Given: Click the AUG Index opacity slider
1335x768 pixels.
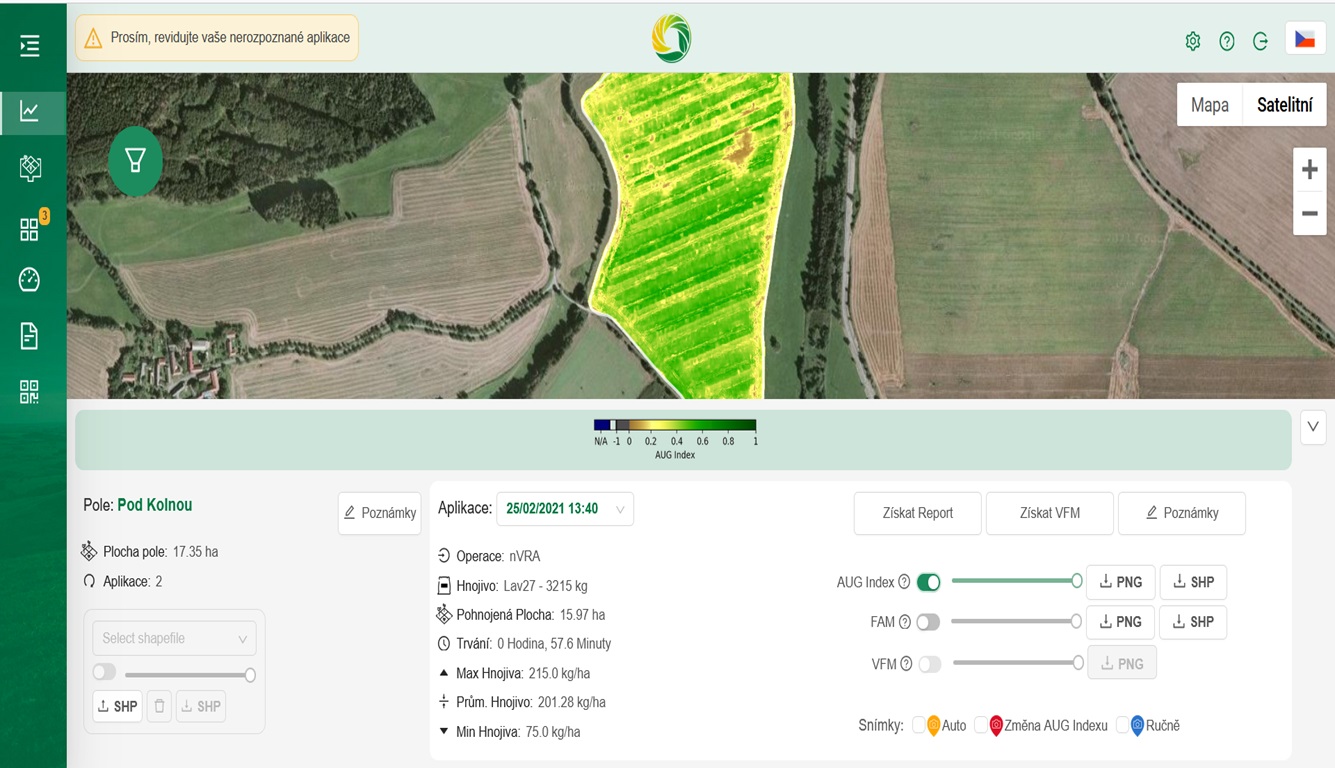Looking at the screenshot, I should (x=1013, y=581).
